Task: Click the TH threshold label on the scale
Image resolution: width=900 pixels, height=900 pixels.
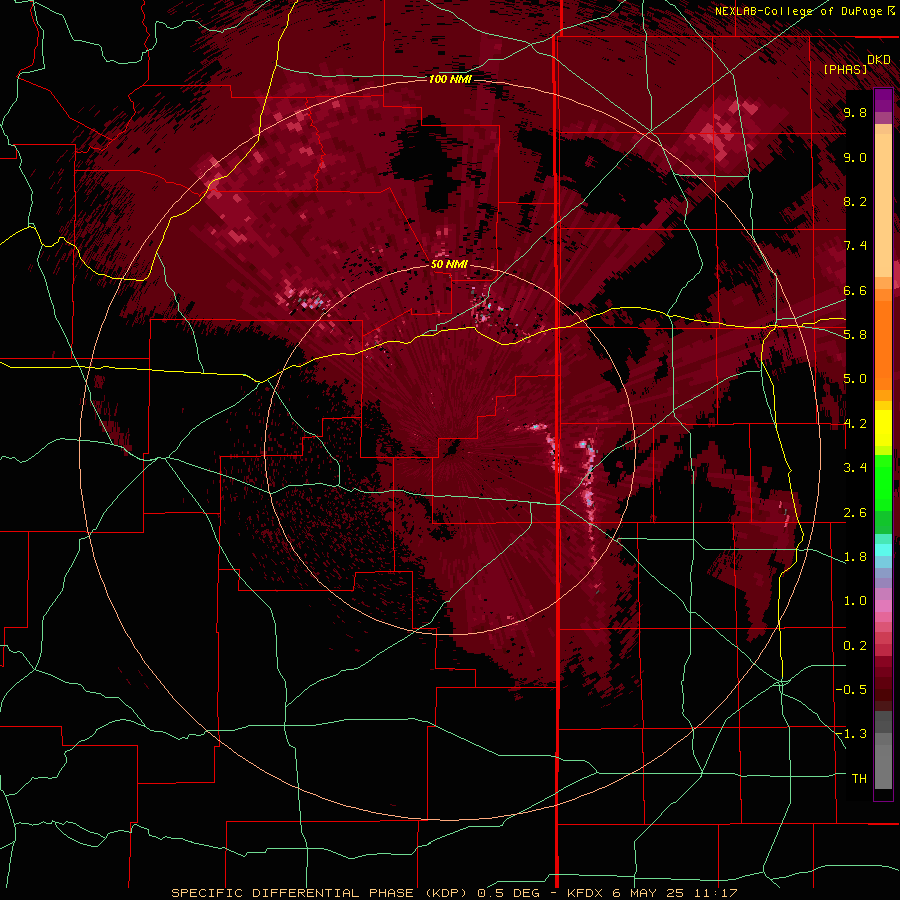Action: click(x=859, y=779)
